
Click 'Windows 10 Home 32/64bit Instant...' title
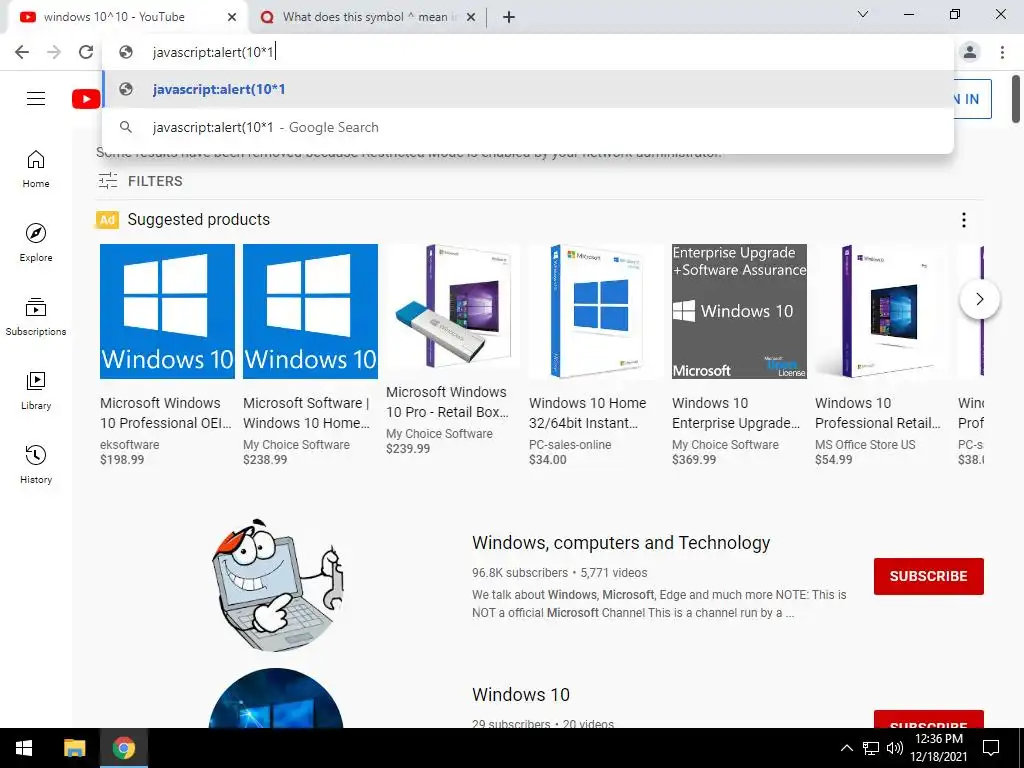[588, 413]
